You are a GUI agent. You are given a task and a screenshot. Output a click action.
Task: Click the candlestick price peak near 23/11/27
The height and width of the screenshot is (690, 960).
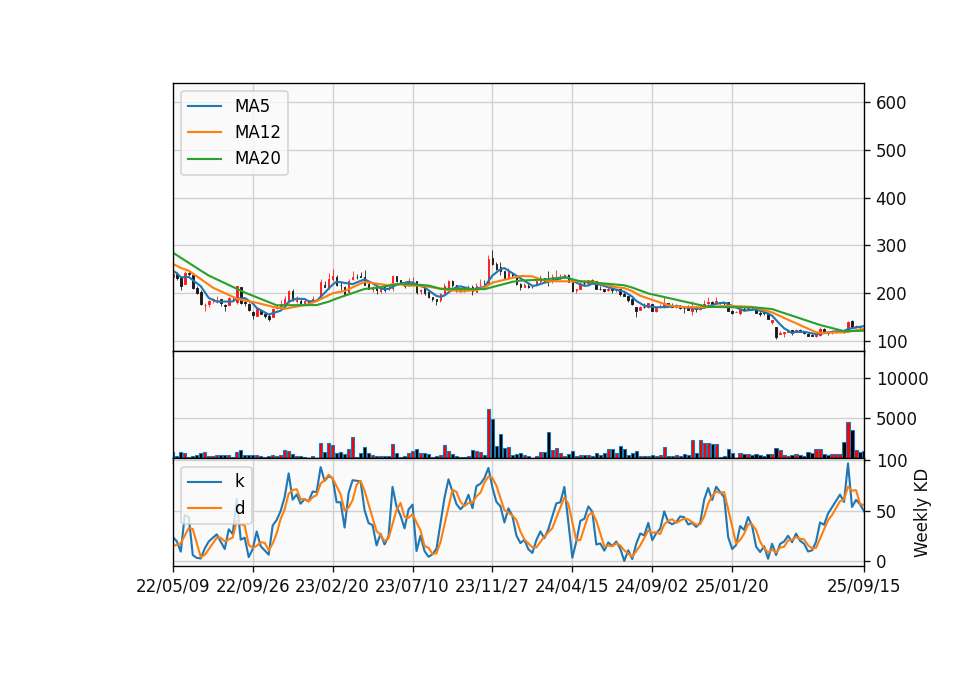click(x=492, y=257)
